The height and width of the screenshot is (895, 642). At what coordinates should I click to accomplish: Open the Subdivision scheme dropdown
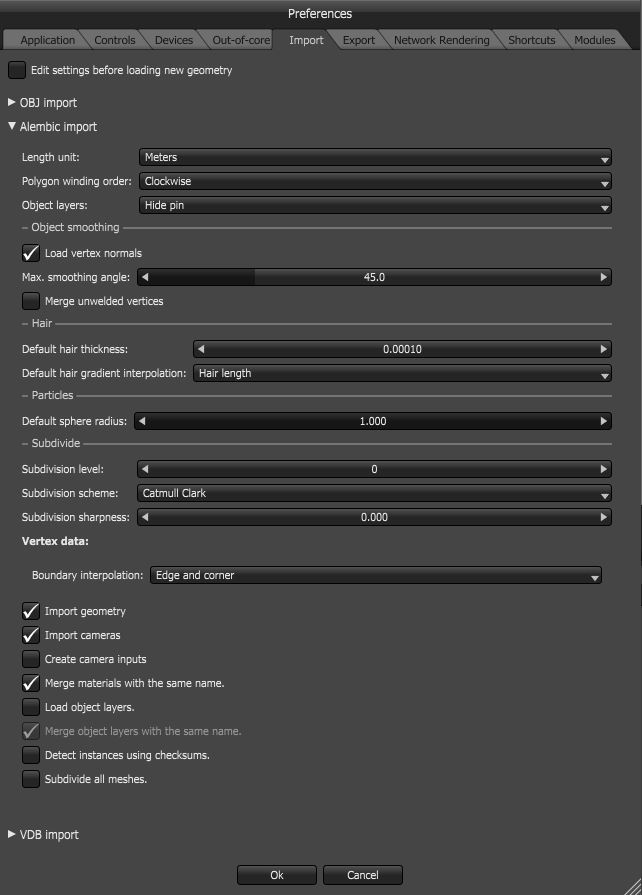click(x=375, y=493)
